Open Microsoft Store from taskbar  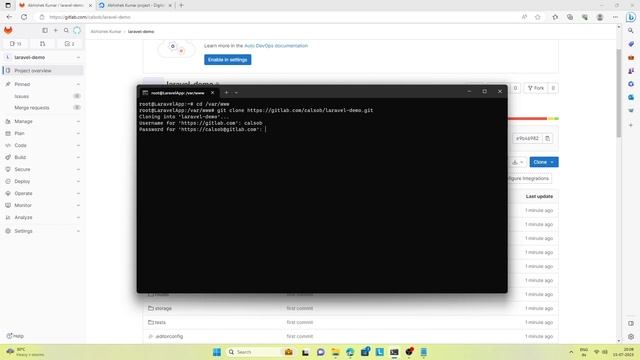[x=365, y=352]
